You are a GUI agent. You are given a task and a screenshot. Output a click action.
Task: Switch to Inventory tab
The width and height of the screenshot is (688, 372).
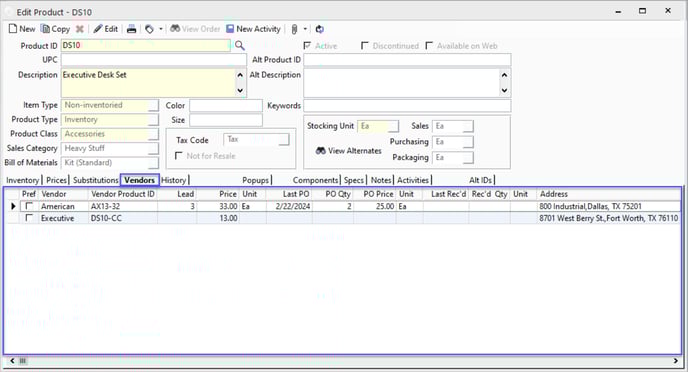click(22, 180)
